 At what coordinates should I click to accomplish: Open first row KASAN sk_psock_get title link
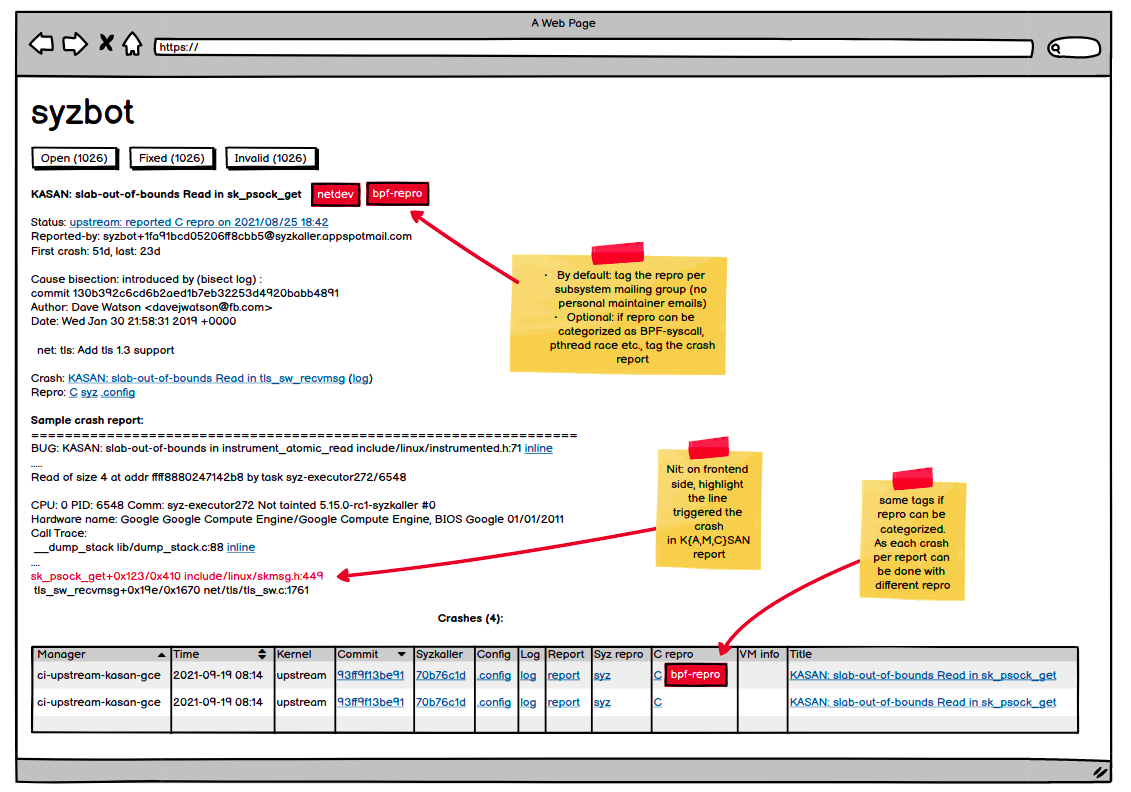point(923,675)
